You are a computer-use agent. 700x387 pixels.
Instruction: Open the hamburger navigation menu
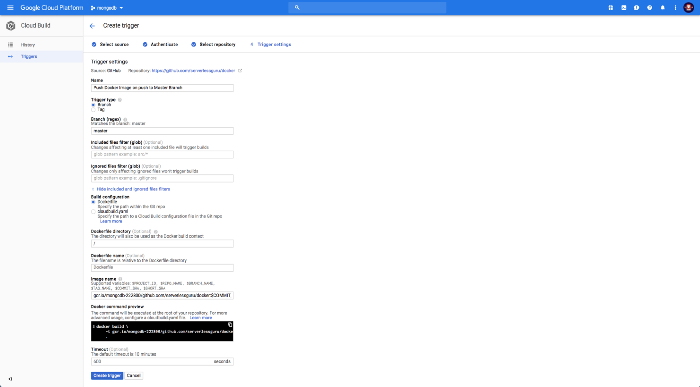click(x=10, y=8)
